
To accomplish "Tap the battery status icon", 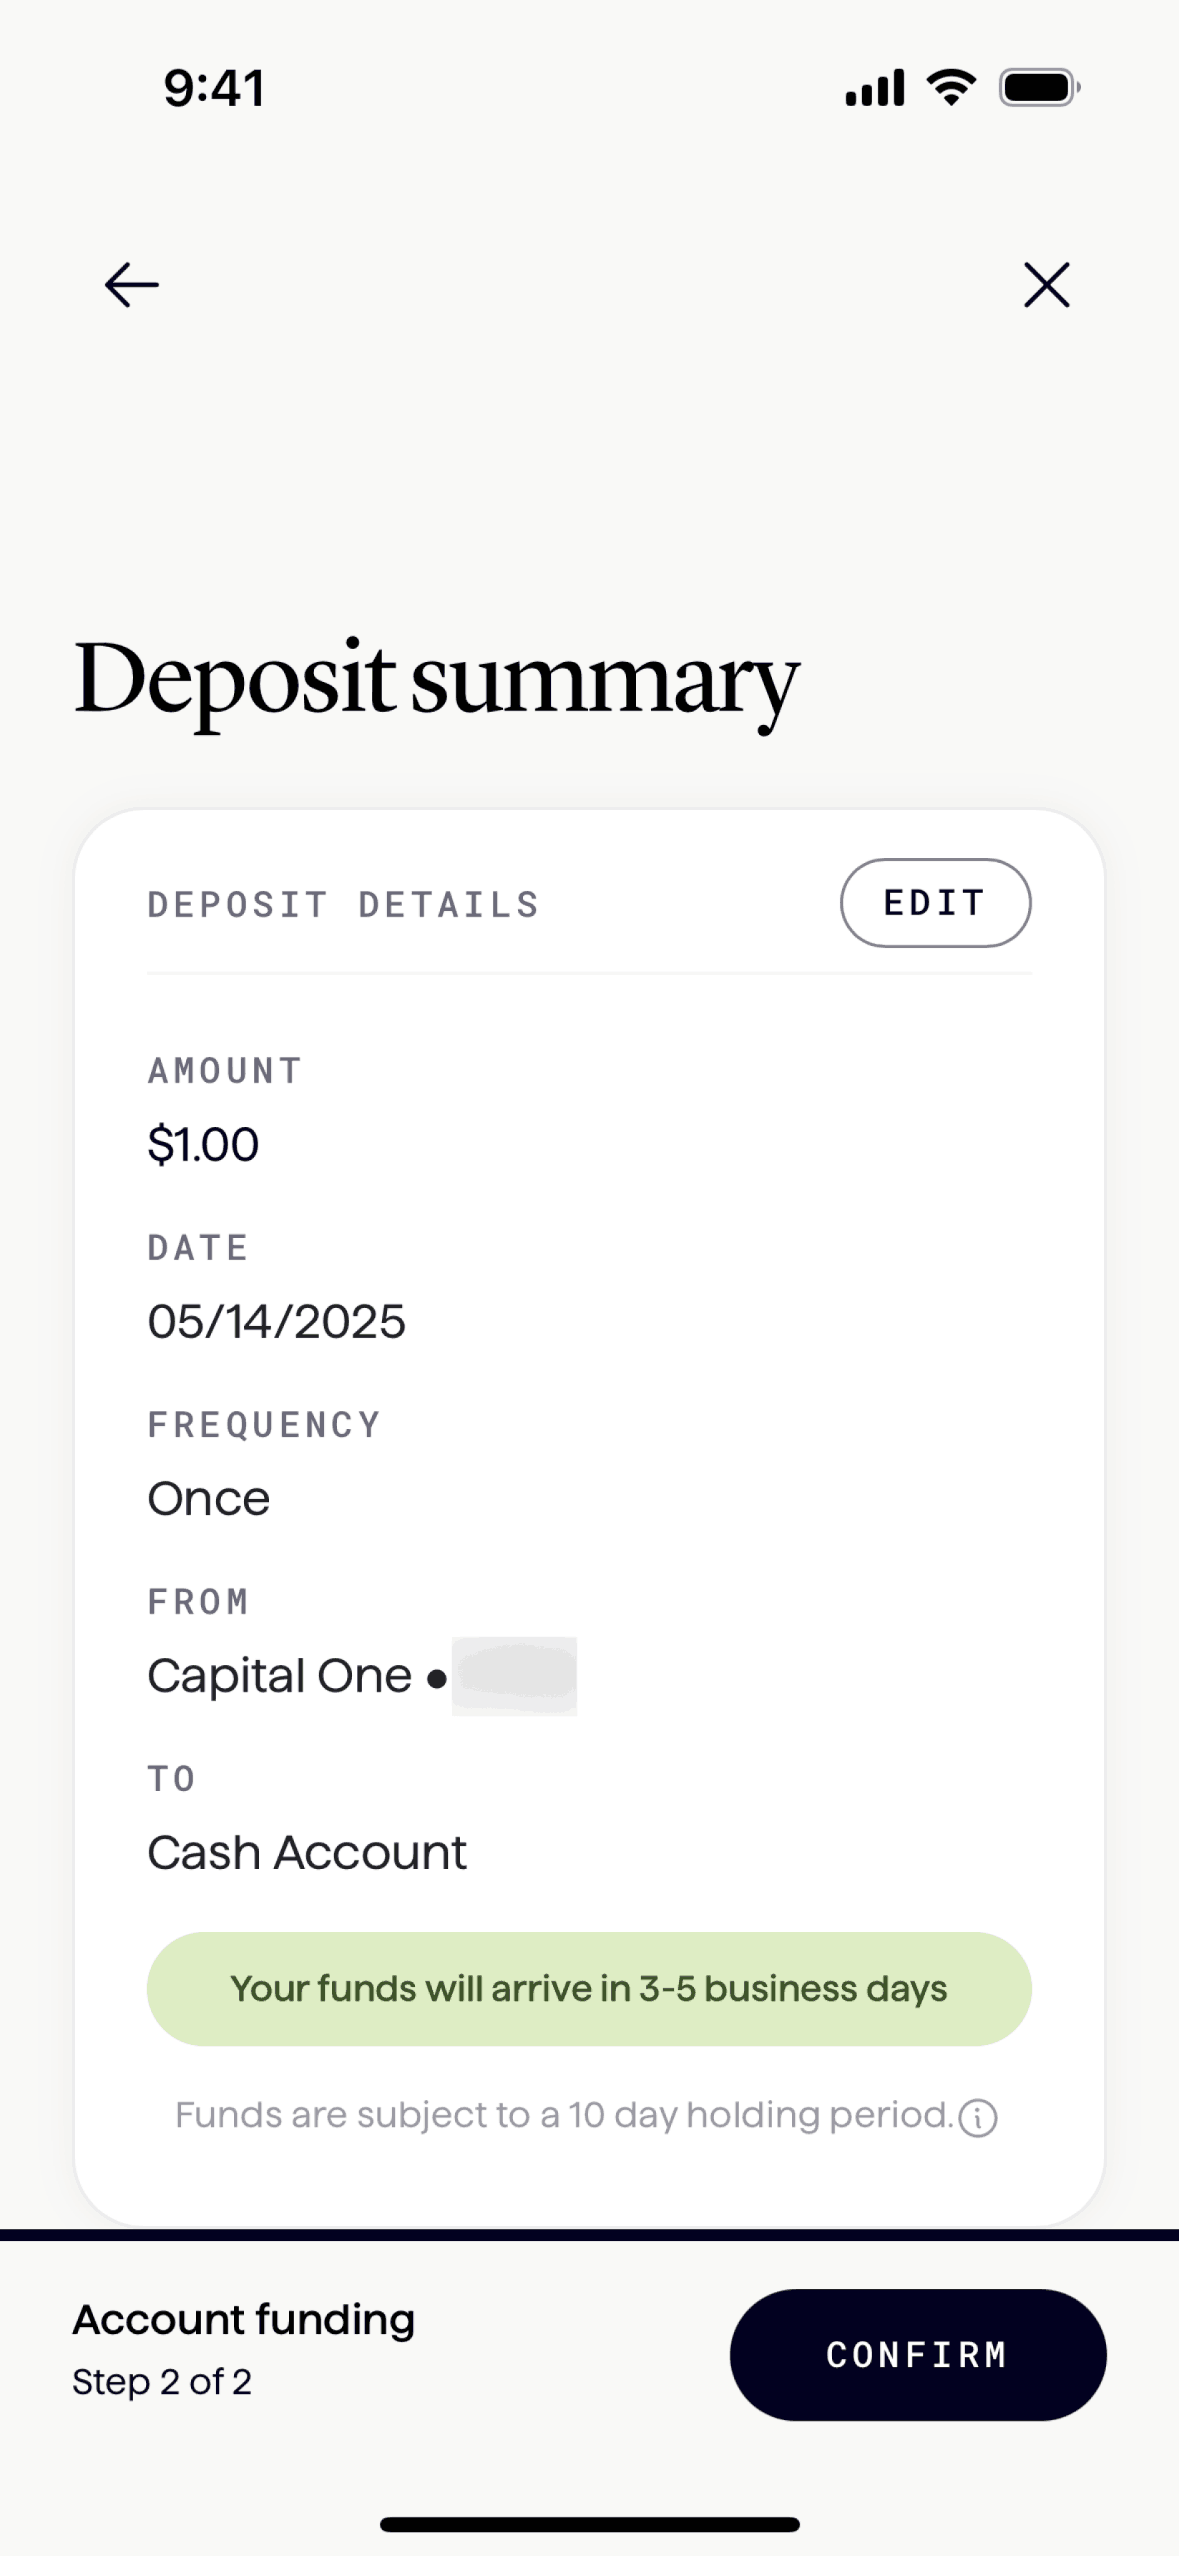I will point(1039,88).
